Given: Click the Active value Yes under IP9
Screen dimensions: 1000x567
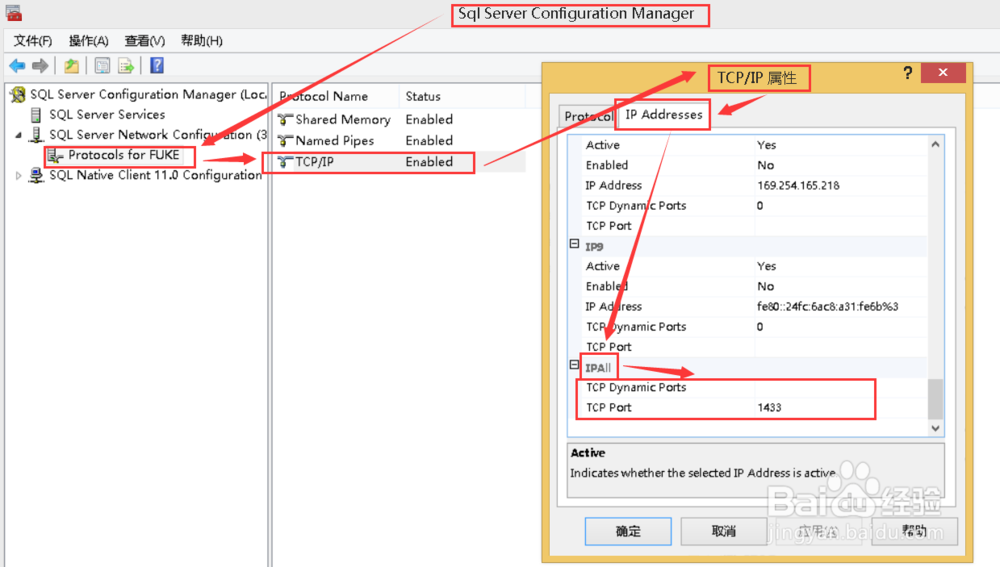Looking at the screenshot, I should click(x=767, y=266).
